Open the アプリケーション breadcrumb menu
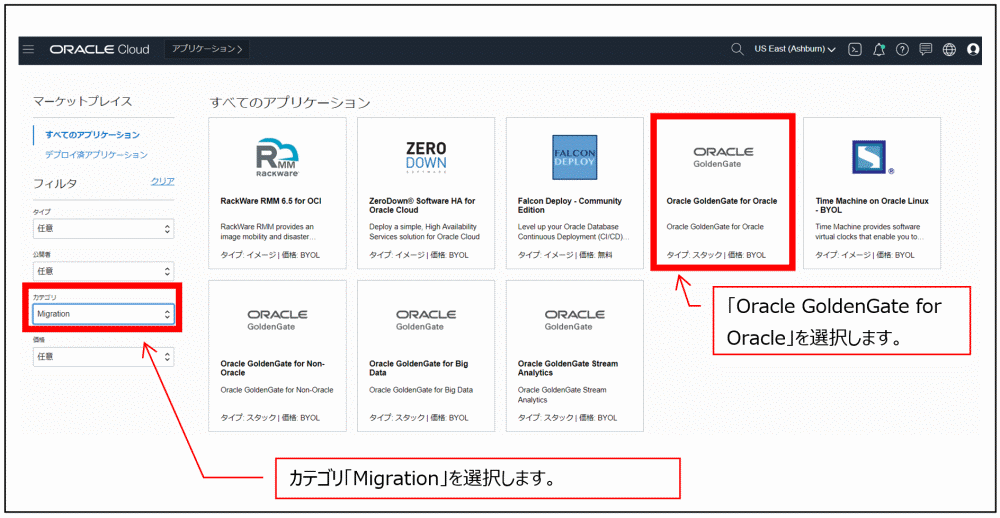The height and width of the screenshot is (518, 1000). pos(207,49)
